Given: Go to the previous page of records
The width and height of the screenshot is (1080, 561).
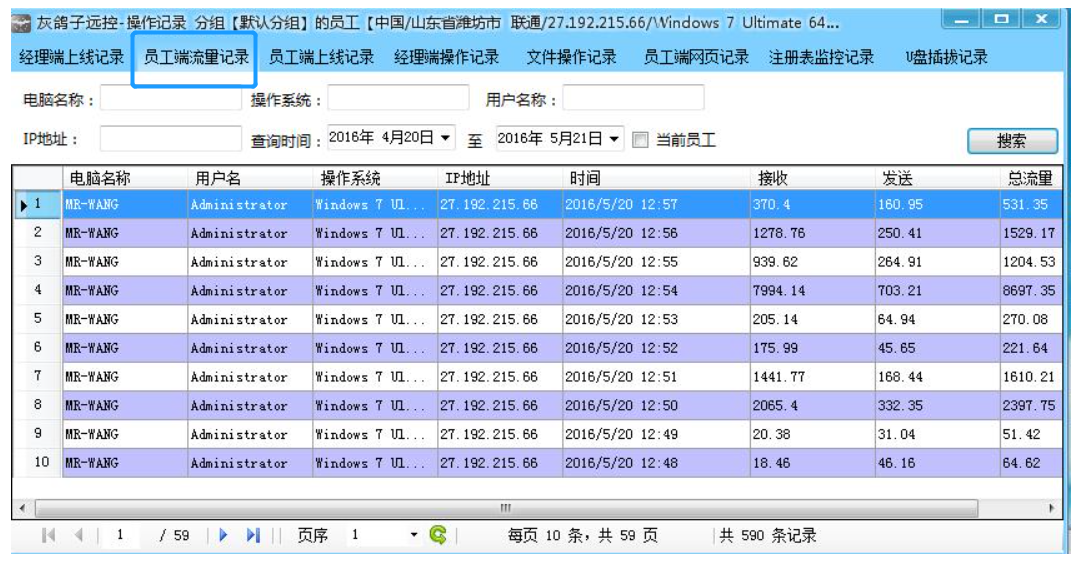Looking at the screenshot, I should point(78,536).
